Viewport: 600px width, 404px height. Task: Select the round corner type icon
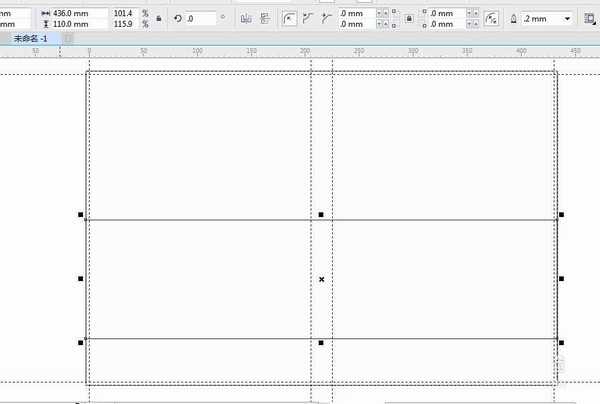point(289,18)
